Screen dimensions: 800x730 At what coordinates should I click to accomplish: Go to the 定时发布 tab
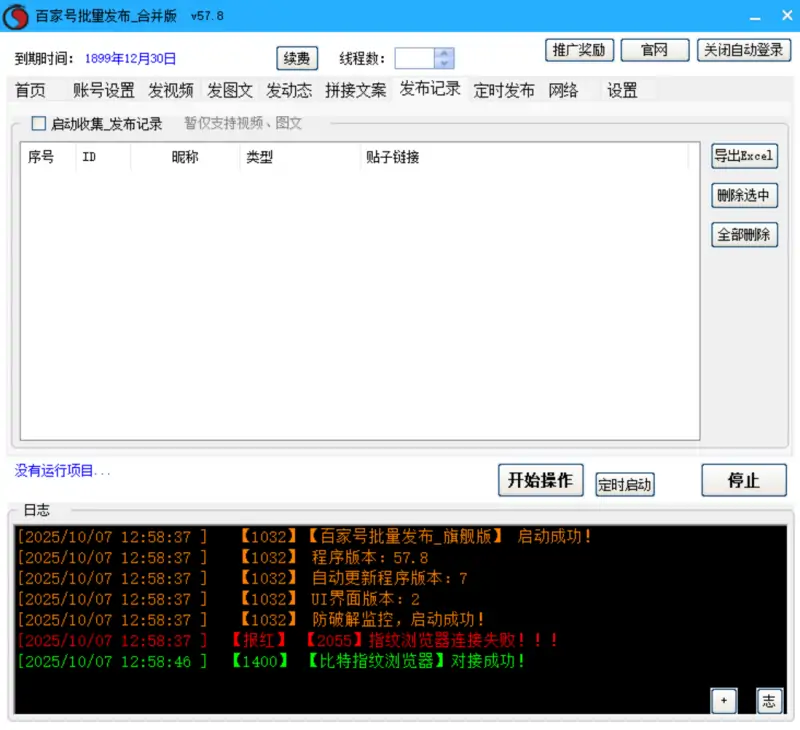click(x=504, y=90)
